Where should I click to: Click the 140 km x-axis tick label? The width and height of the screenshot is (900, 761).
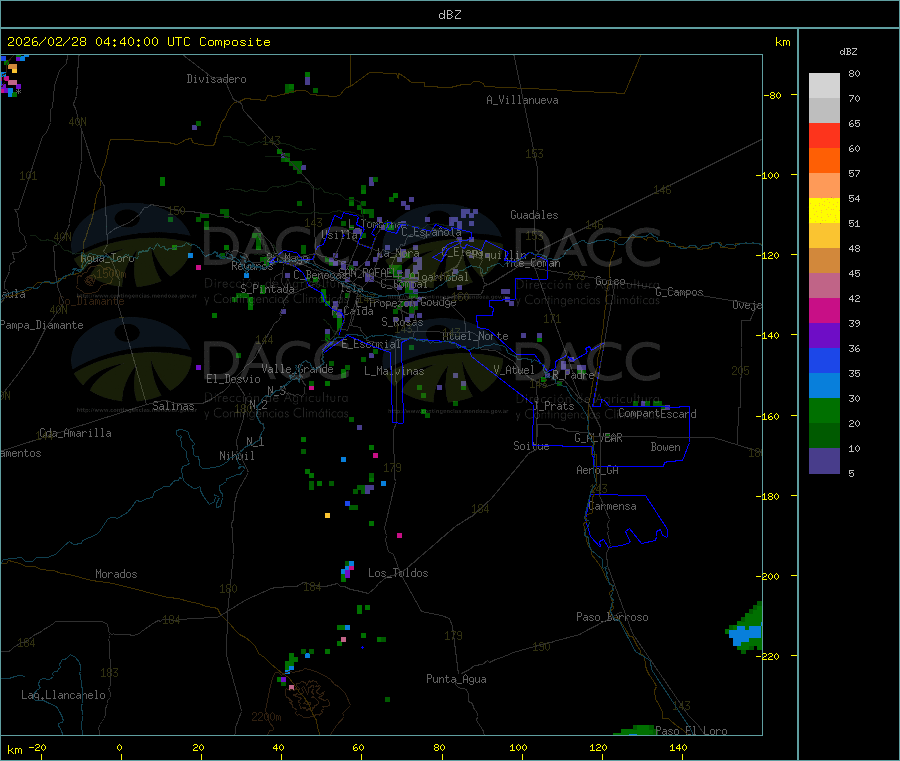678,747
